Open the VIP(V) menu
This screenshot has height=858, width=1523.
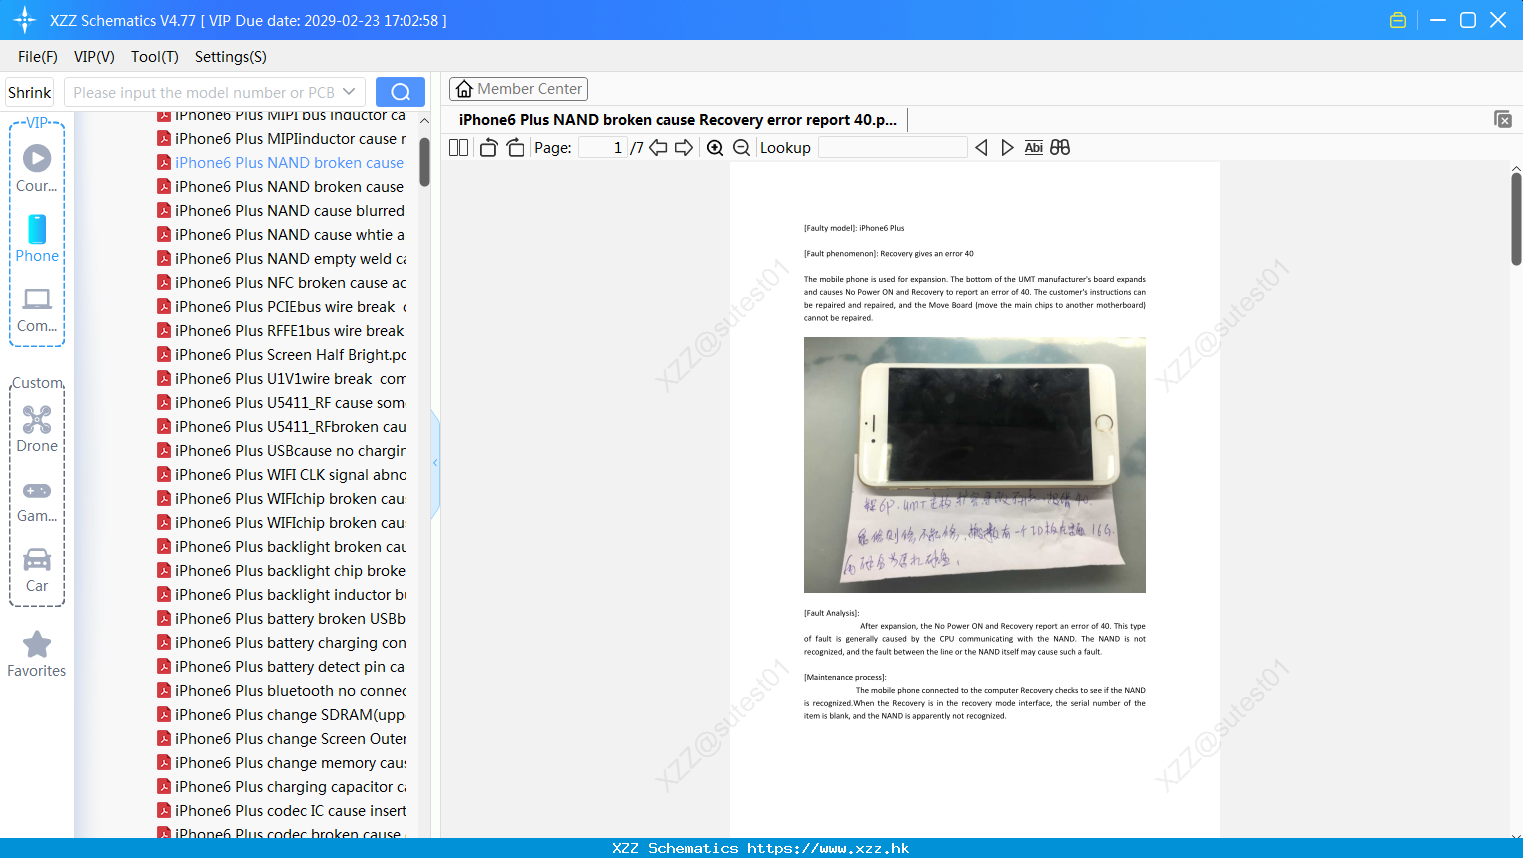[x=94, y=57]
